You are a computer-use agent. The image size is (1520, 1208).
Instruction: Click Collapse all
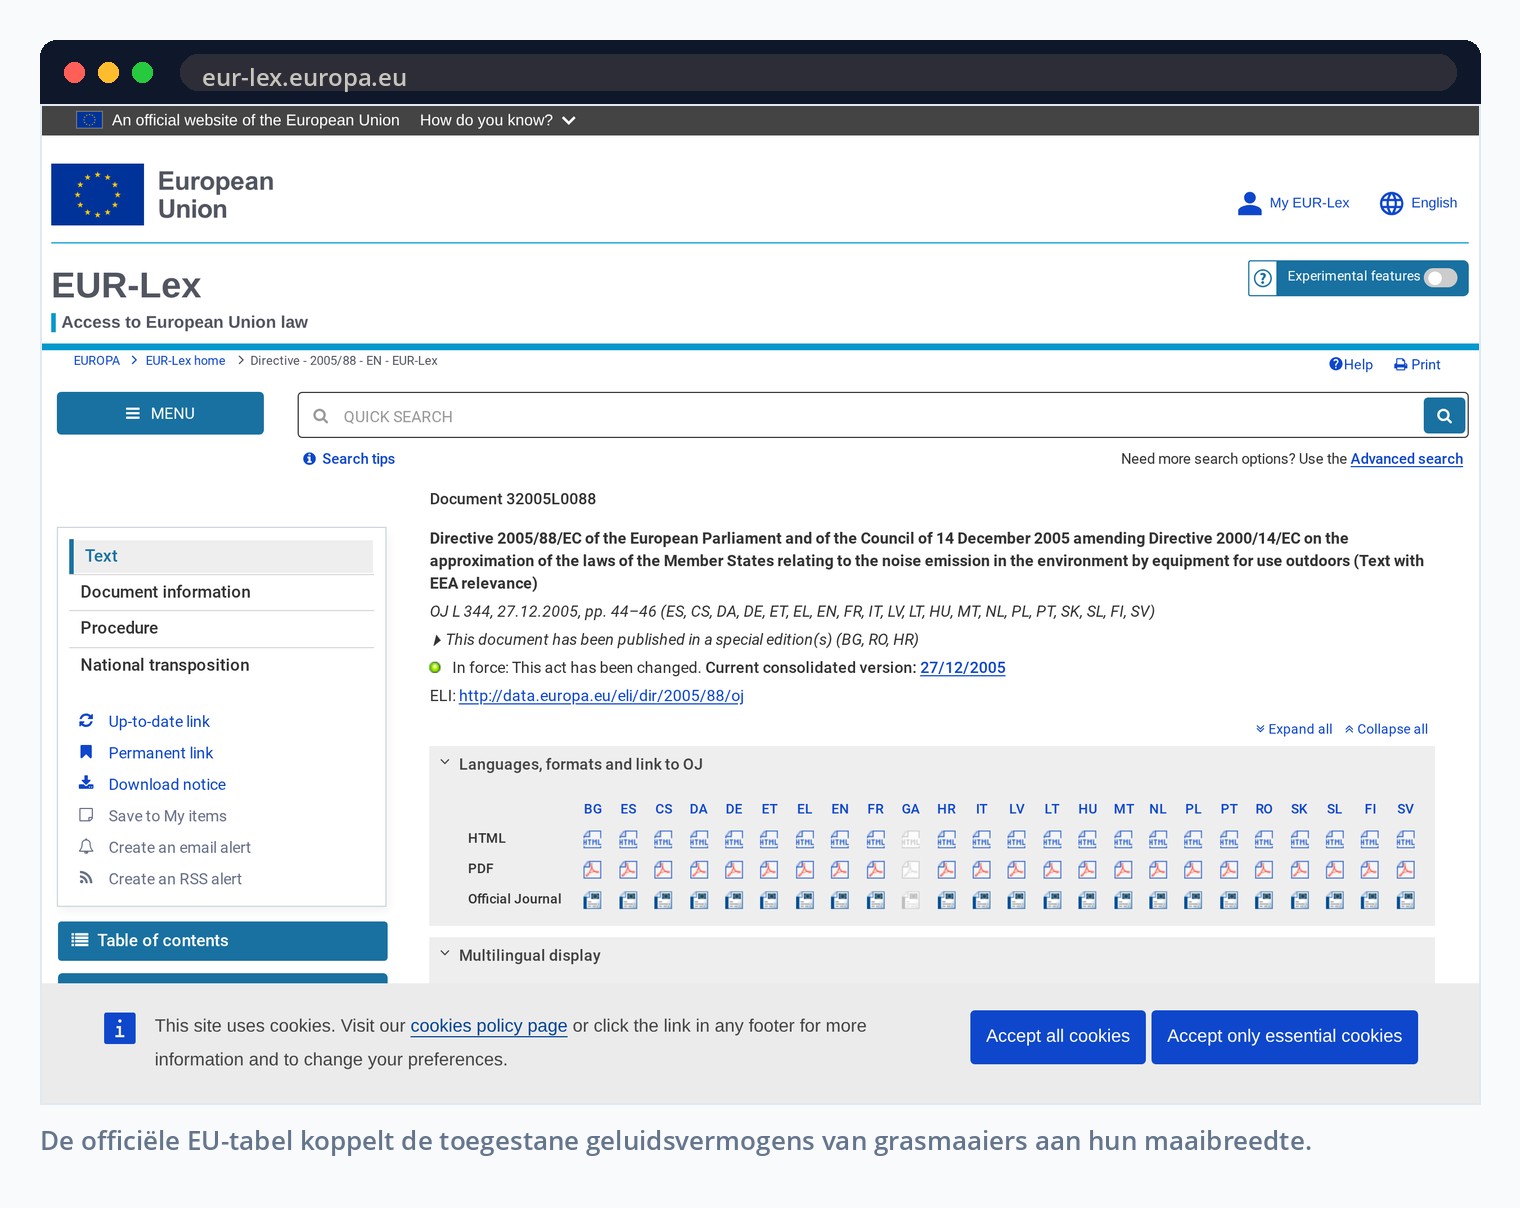coord(1386,729)
